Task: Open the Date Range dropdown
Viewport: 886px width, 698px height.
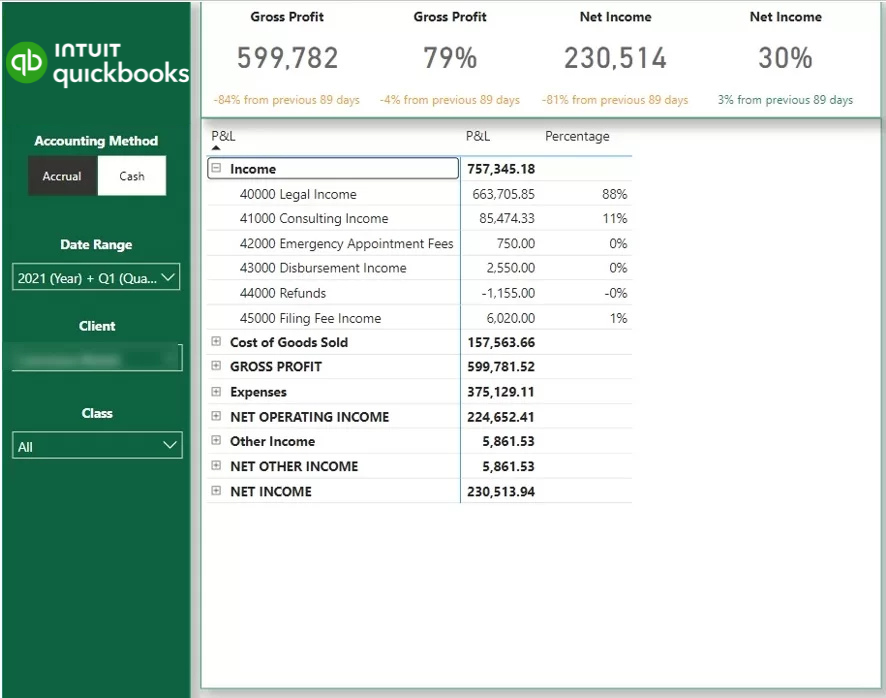Action: (96, 278)
